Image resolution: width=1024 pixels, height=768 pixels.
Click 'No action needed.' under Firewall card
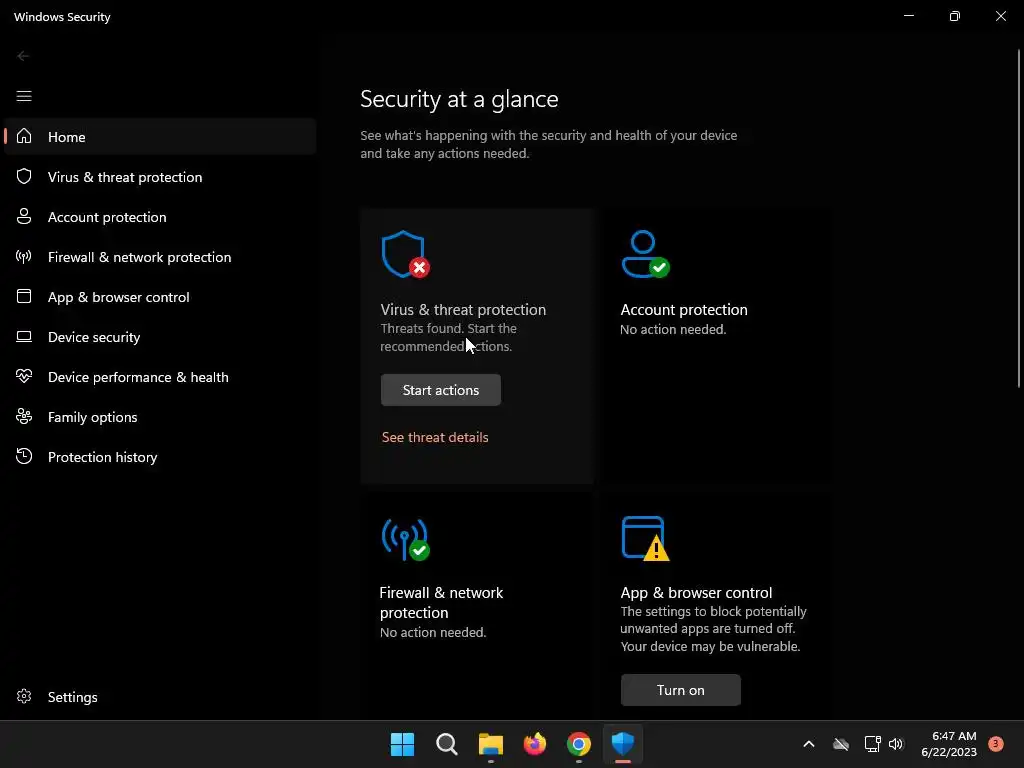click(x=433, y=632)
